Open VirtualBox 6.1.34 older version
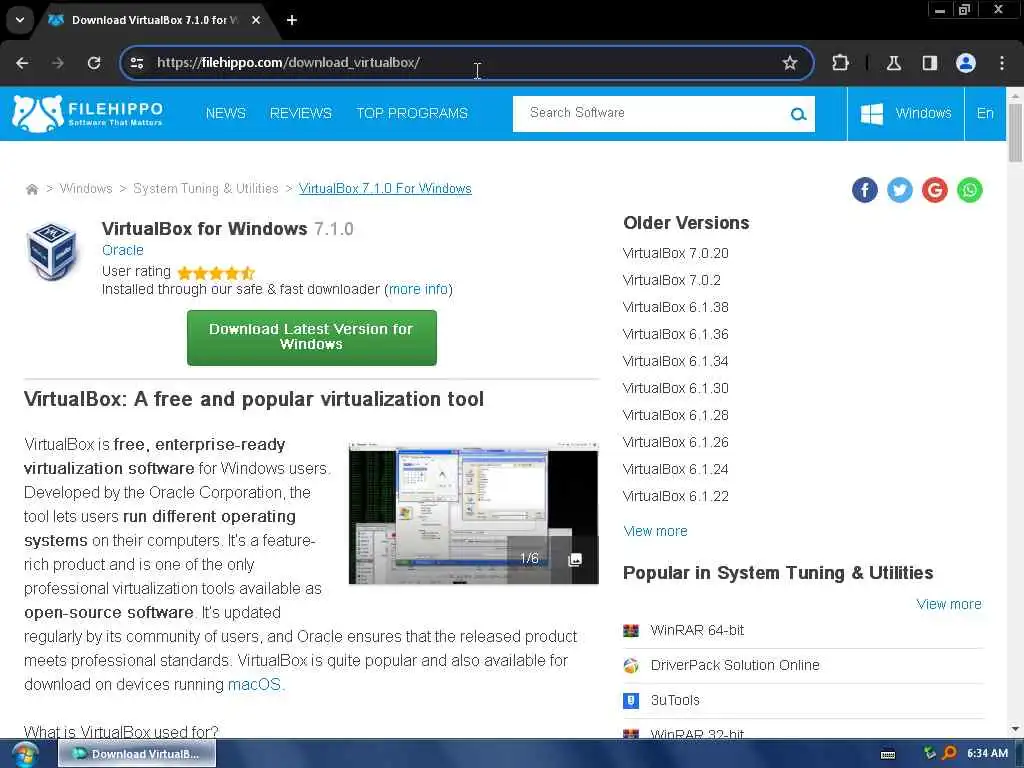 (676, 361)
